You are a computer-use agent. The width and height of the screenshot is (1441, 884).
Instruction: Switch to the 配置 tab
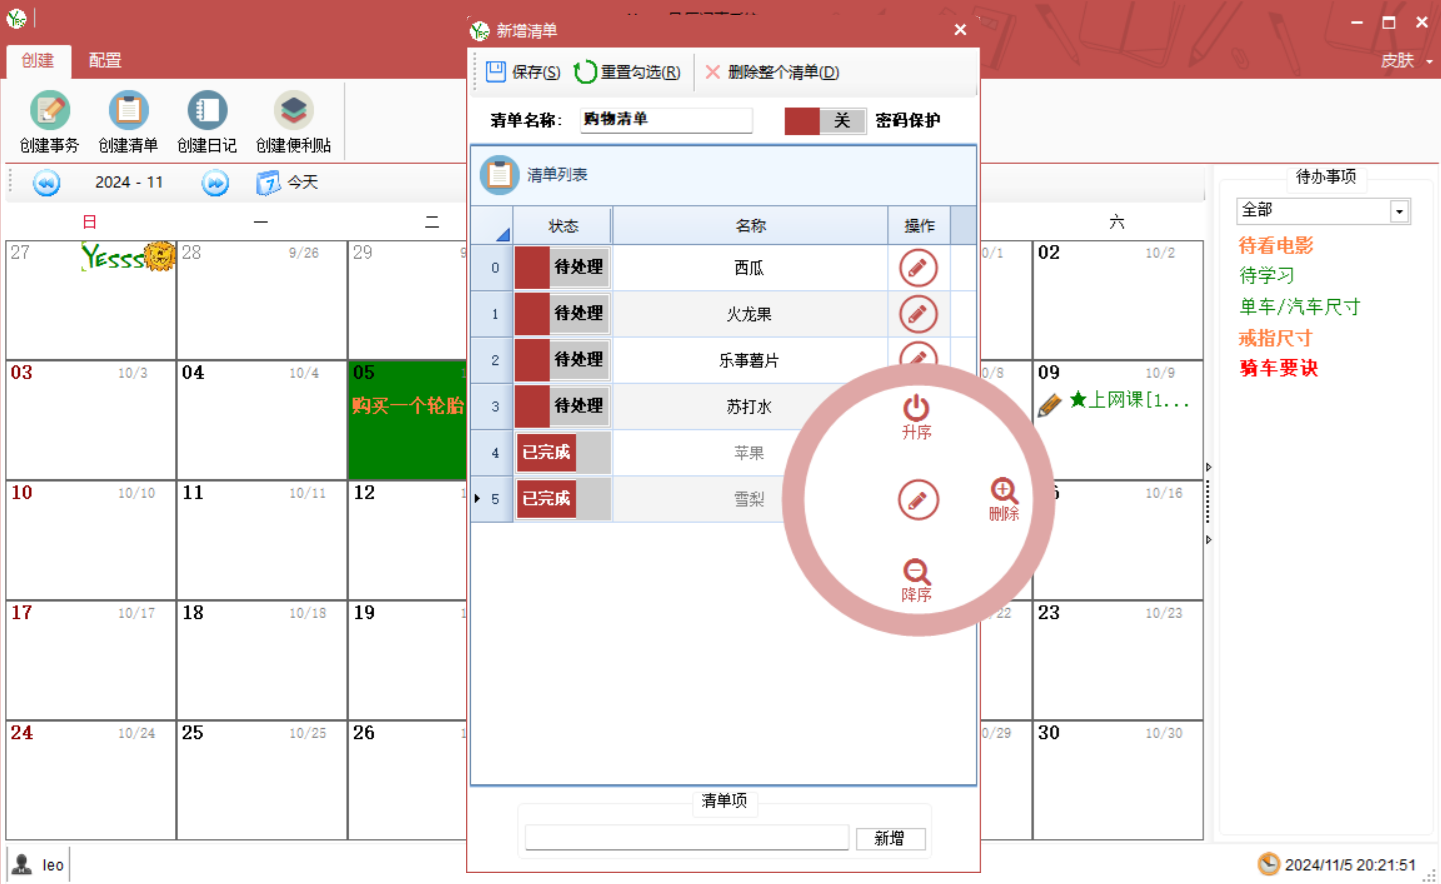coord(105,61)
